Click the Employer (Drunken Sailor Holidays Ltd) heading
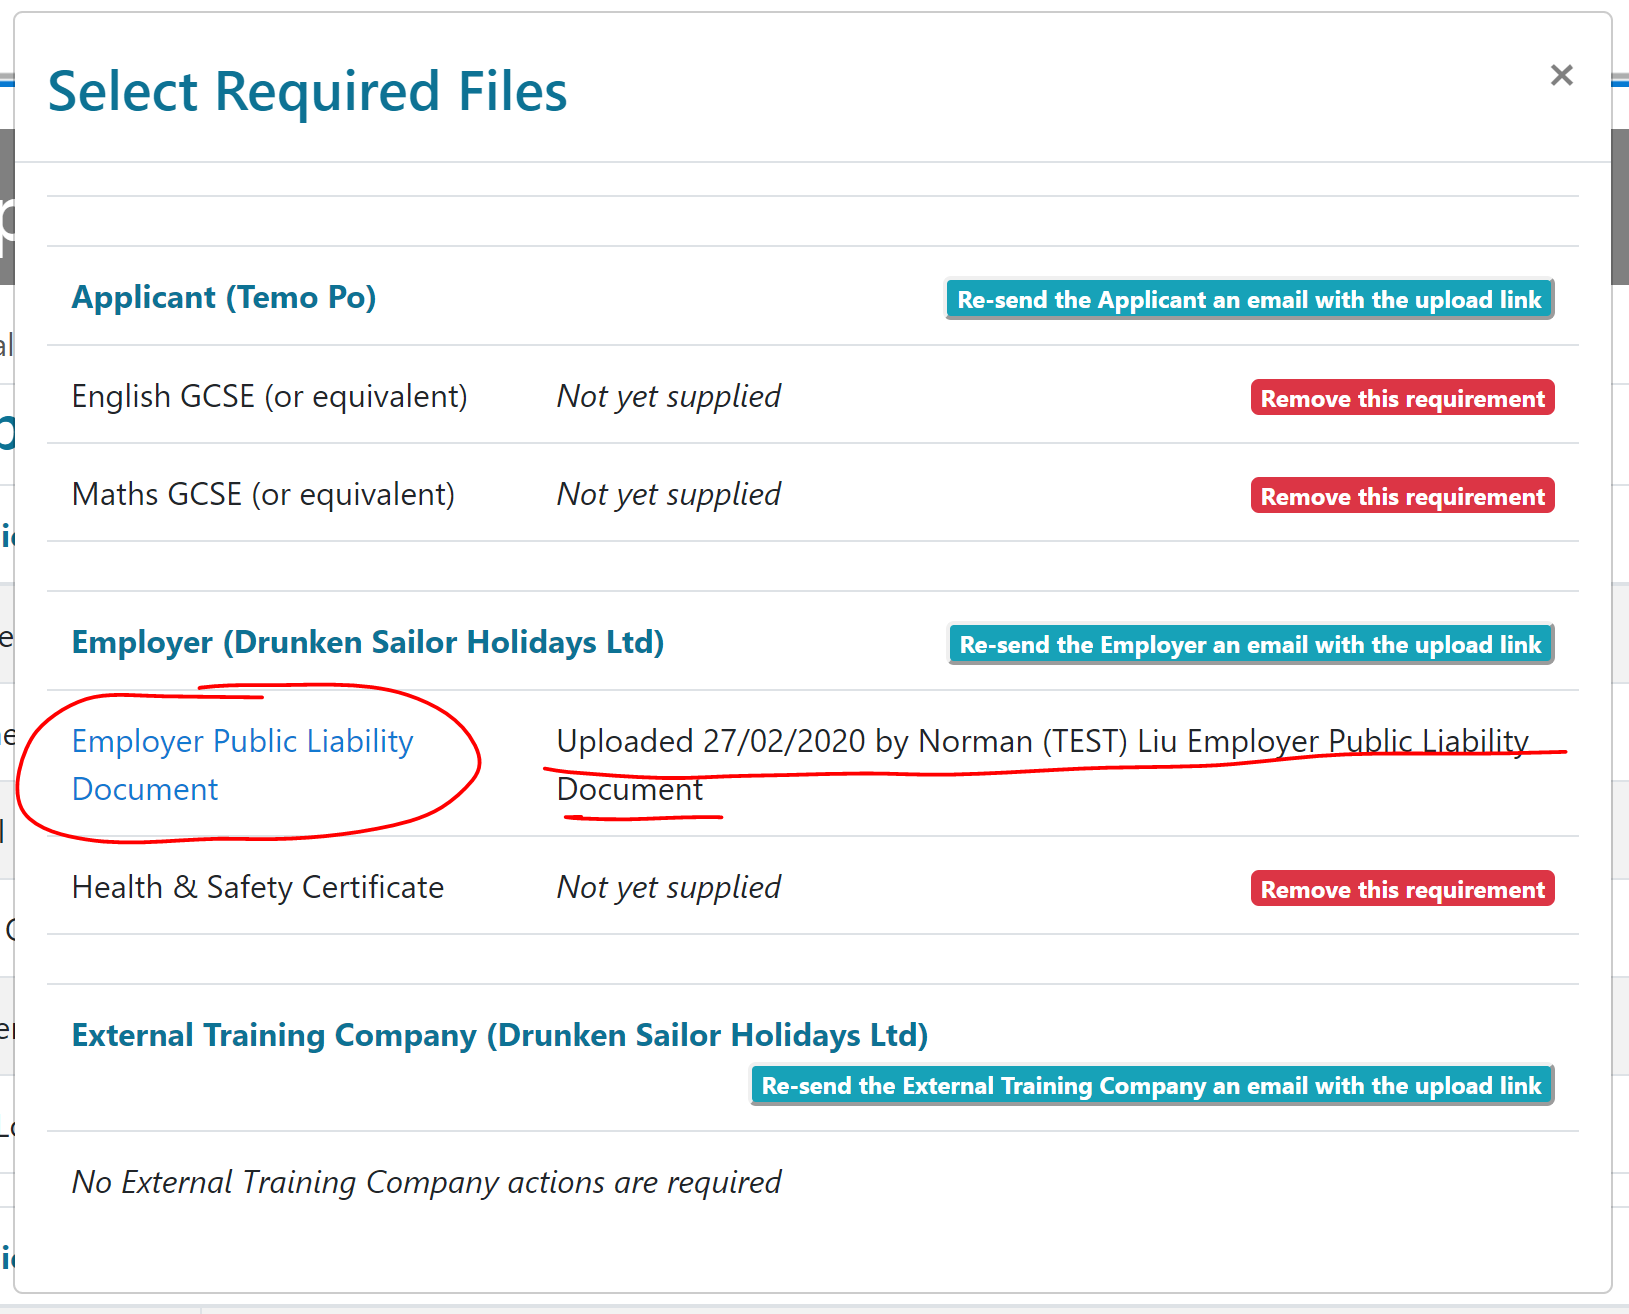Image resolution: width=1629 pixels, height=1314 pixels. tap(368, 643)
